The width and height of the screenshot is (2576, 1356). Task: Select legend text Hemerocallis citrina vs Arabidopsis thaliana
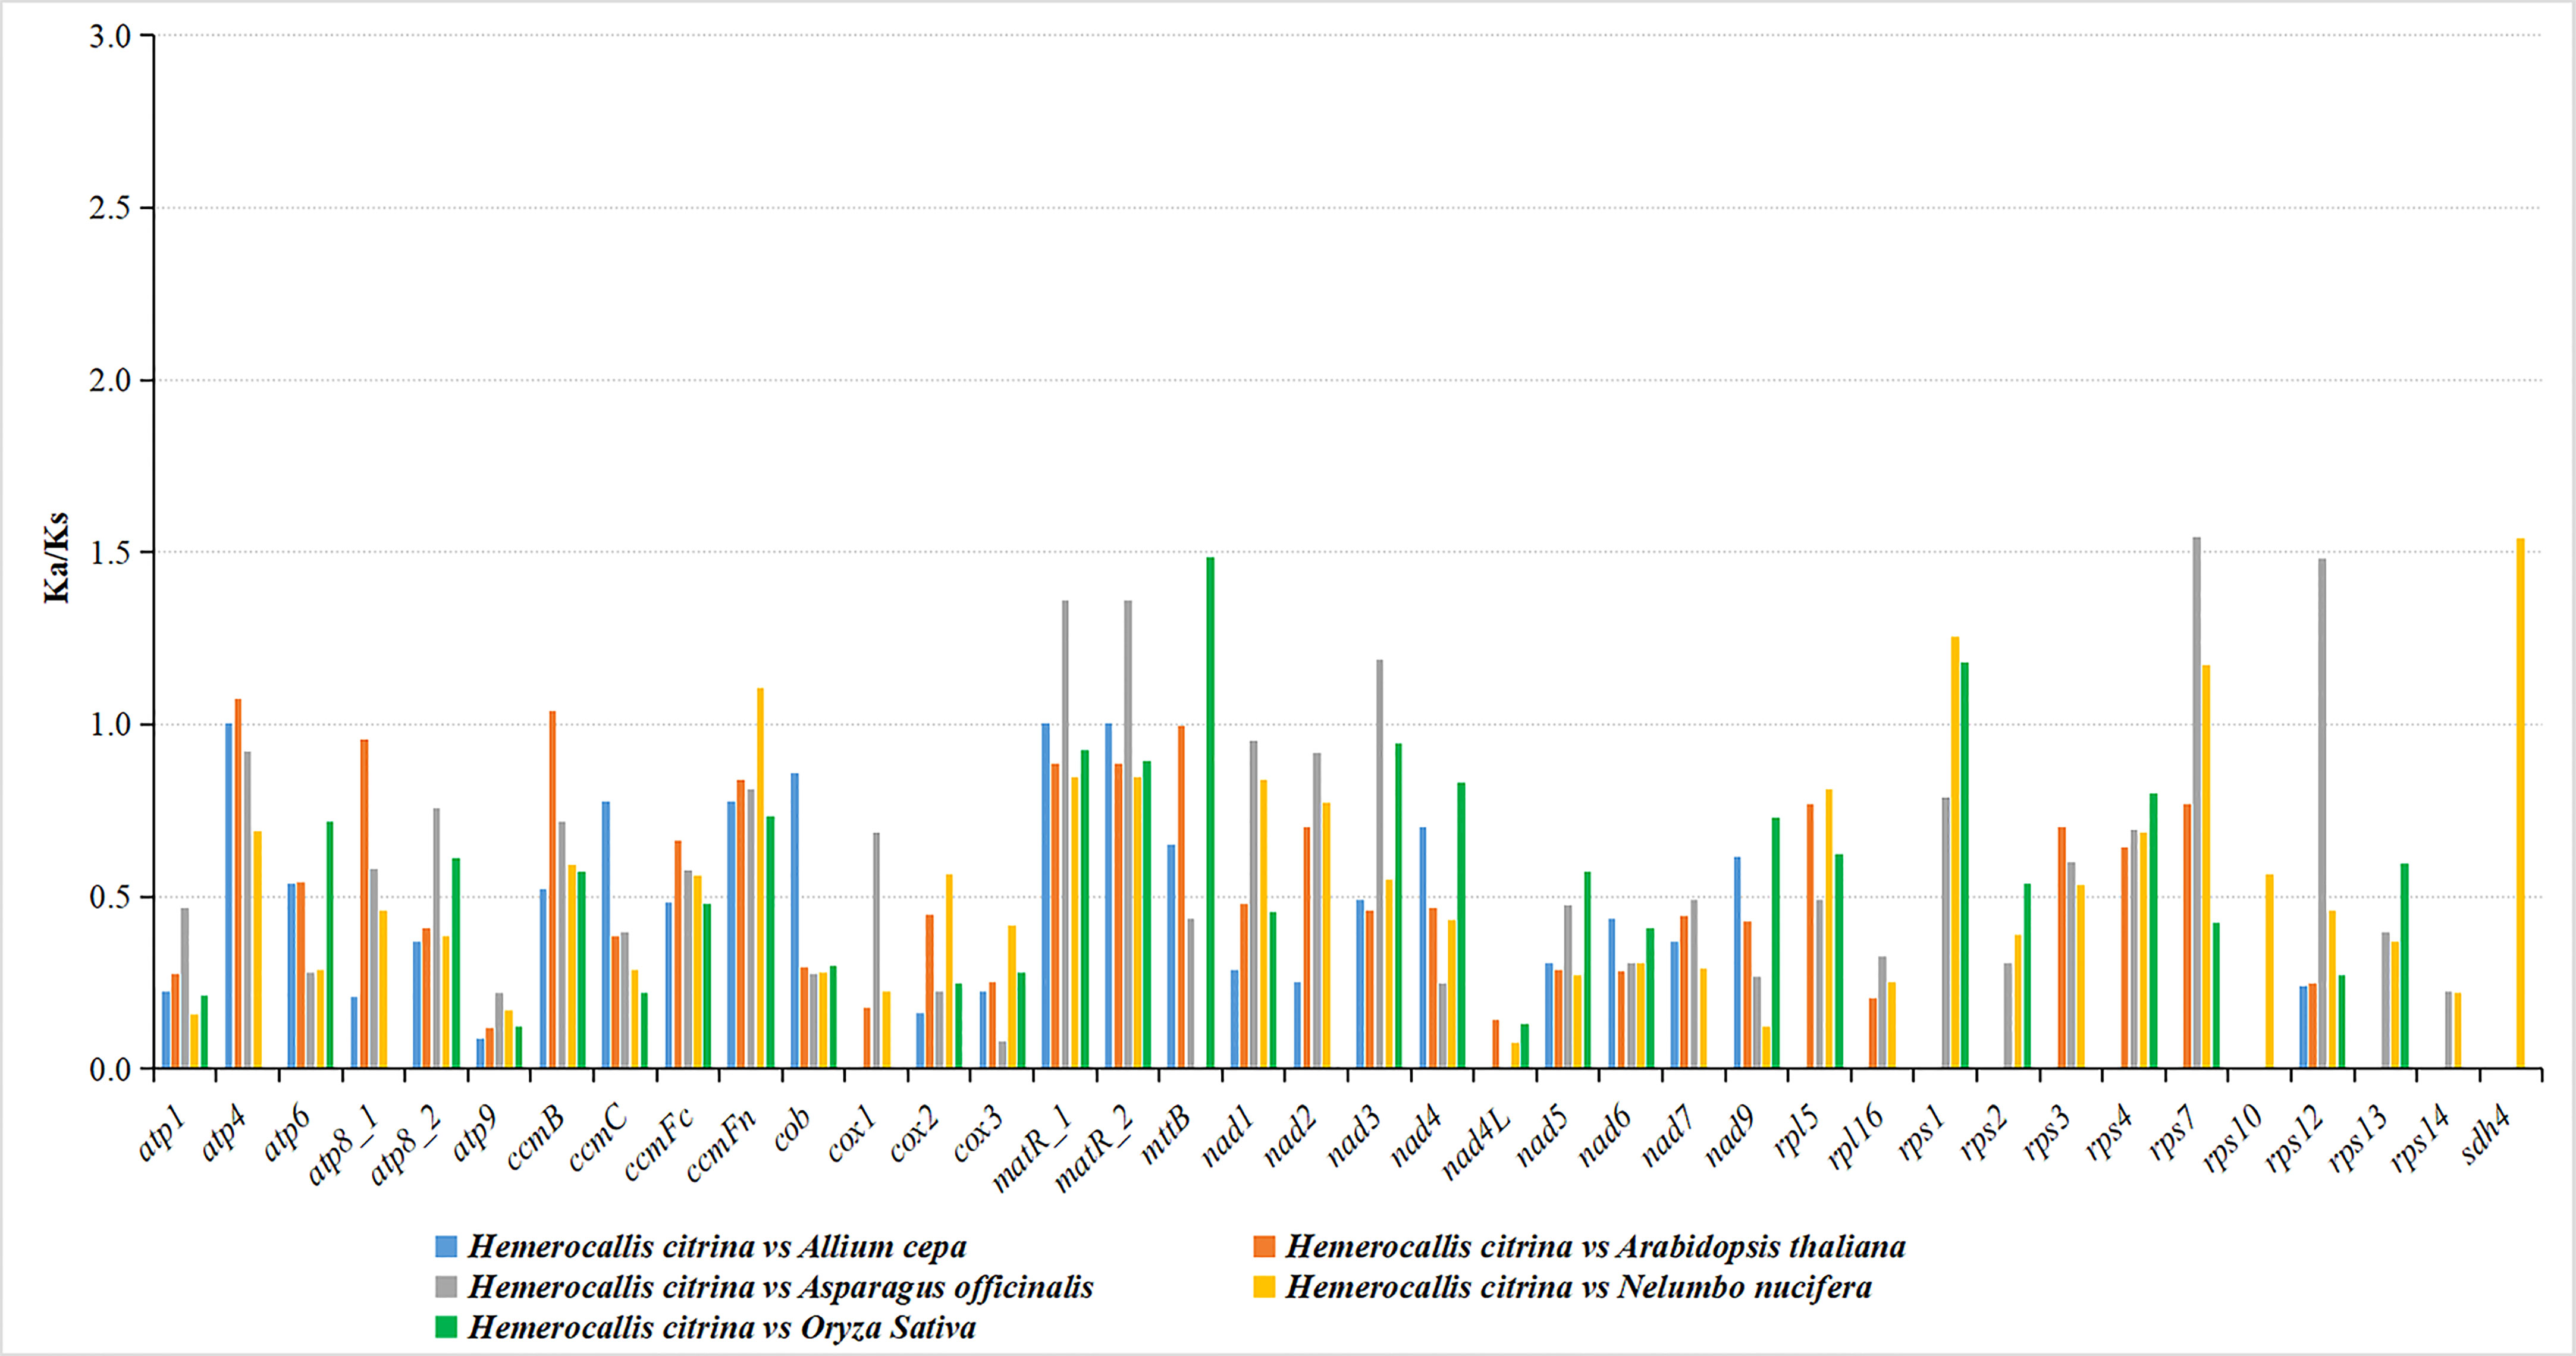pos(1595,1247)
